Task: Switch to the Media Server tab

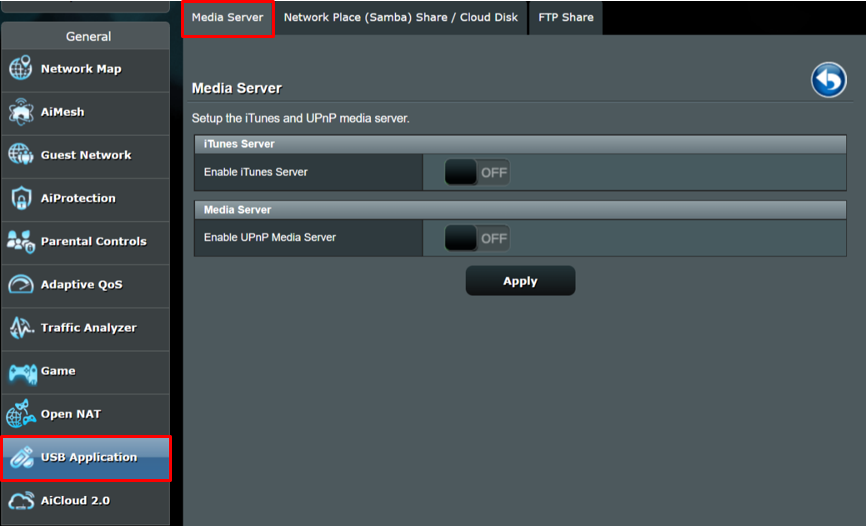Action: 228,18
